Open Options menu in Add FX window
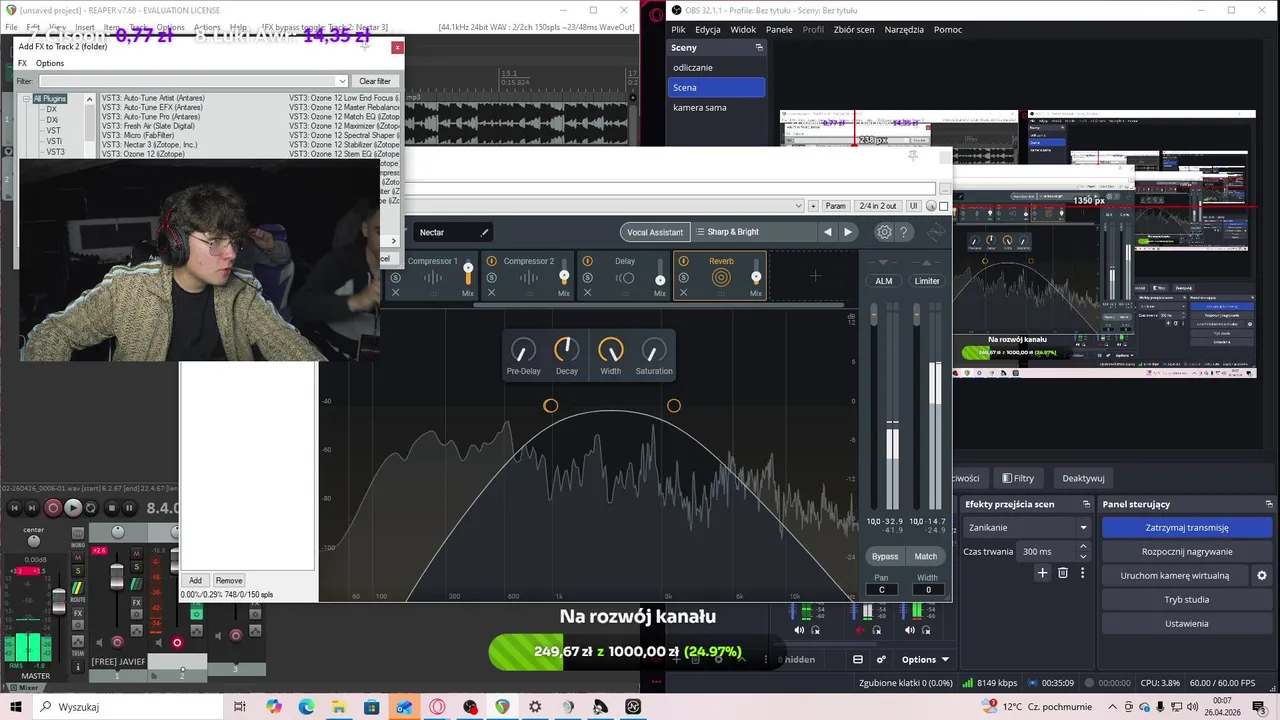The height and width of the screenshot is (720, 1280). pyautogui.click(x=50, y=63)
